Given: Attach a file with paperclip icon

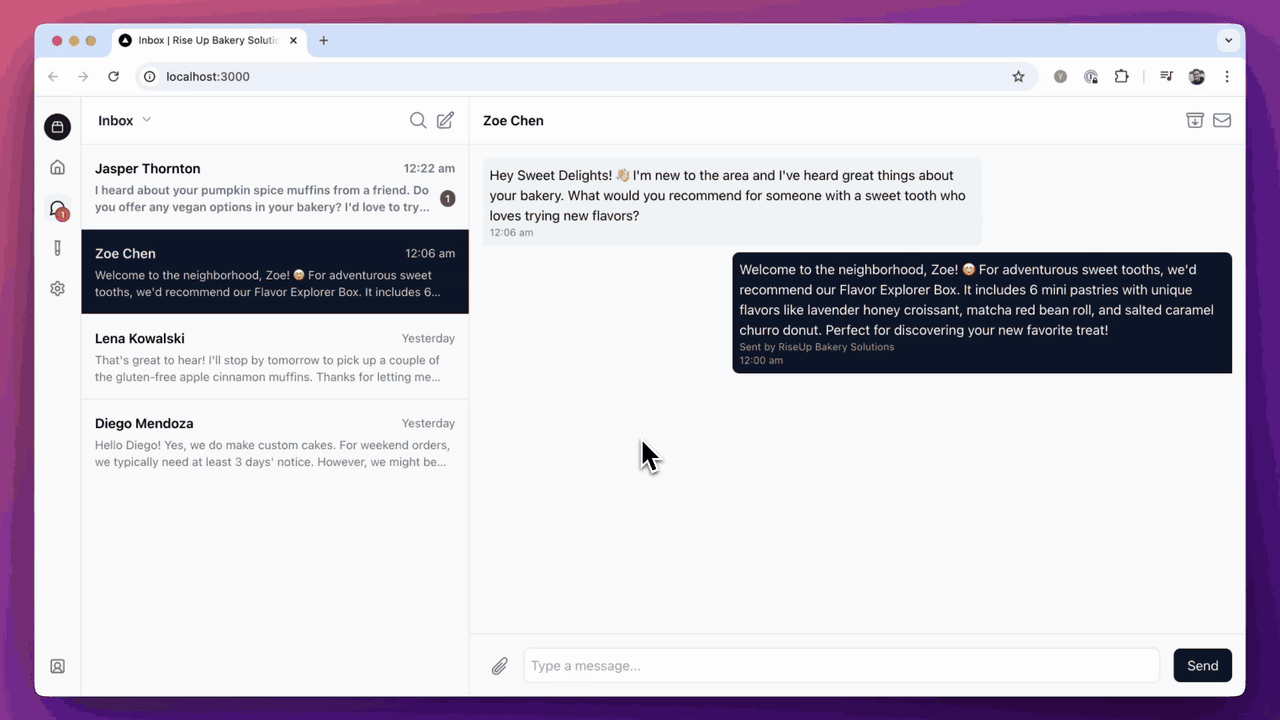Looking at the screenshot, I should (x=499, y=666).
